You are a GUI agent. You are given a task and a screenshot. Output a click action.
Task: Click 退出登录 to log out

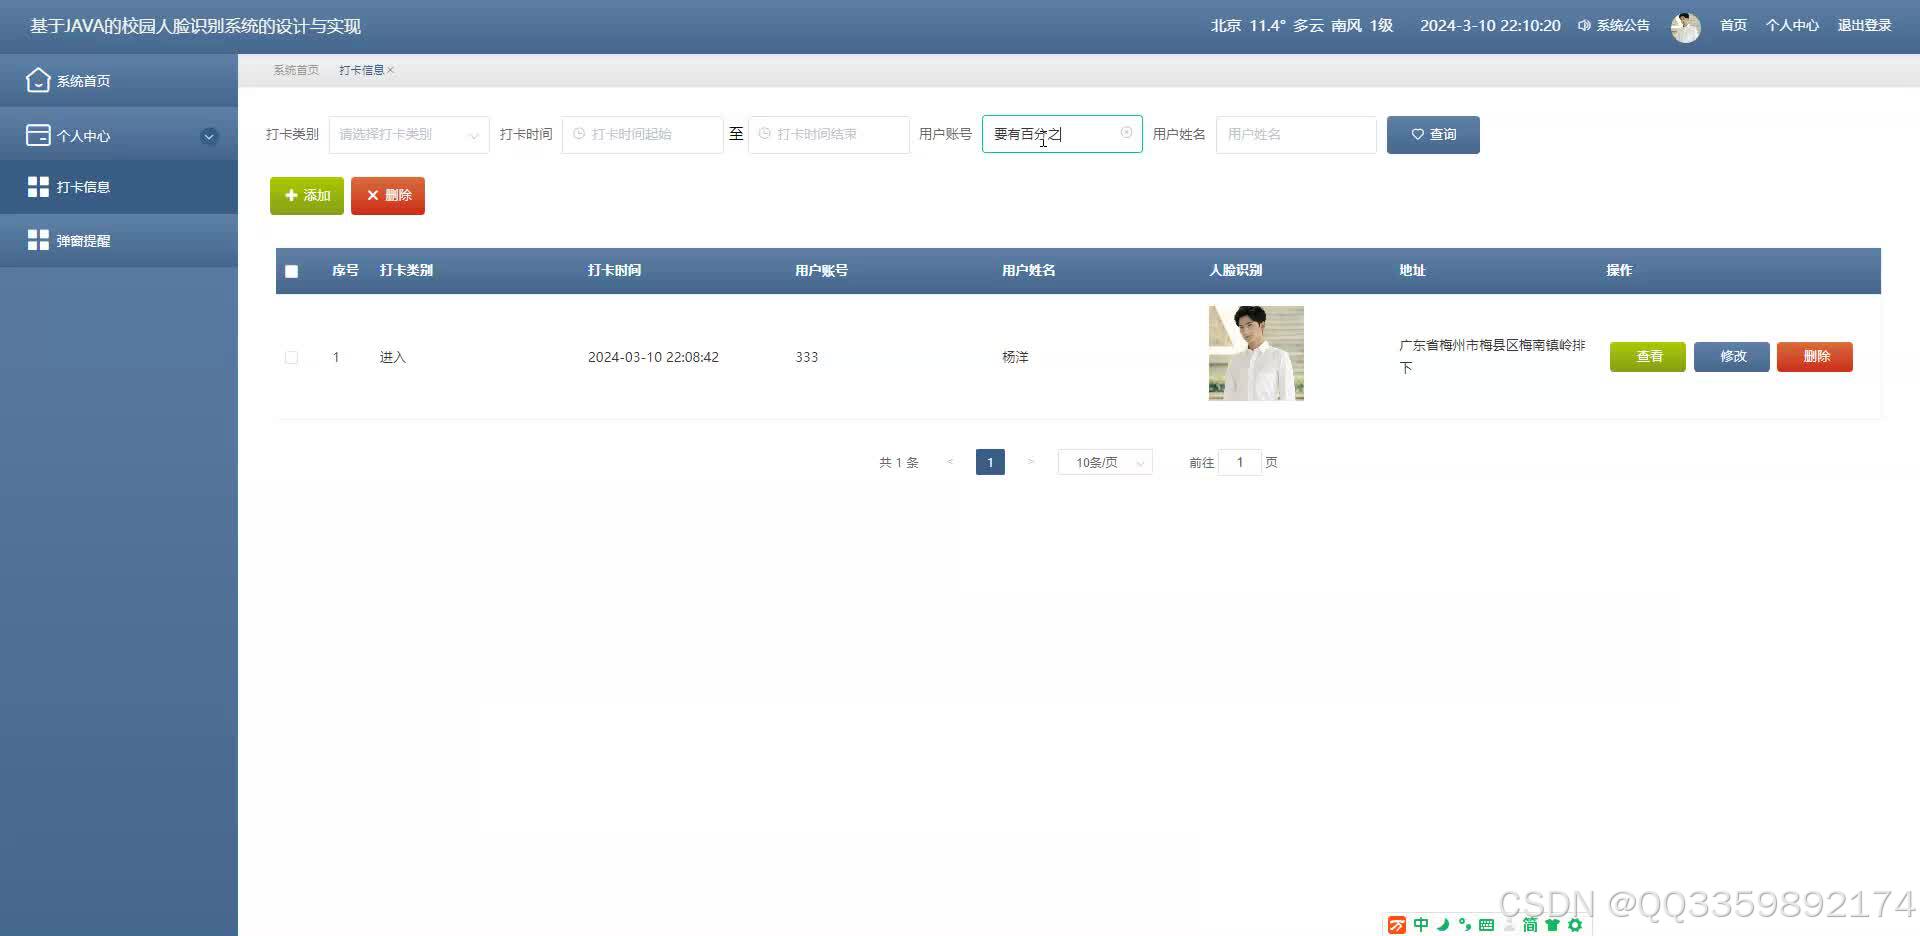(1864, 26)
